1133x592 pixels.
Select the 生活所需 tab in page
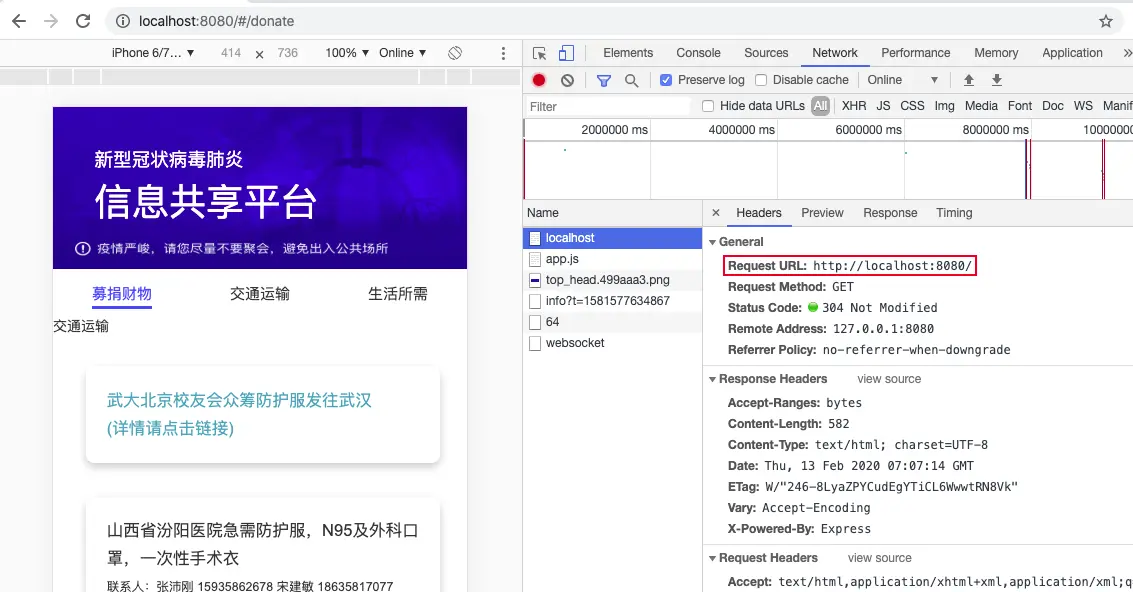pyautogui.click(x=397, y=294)
